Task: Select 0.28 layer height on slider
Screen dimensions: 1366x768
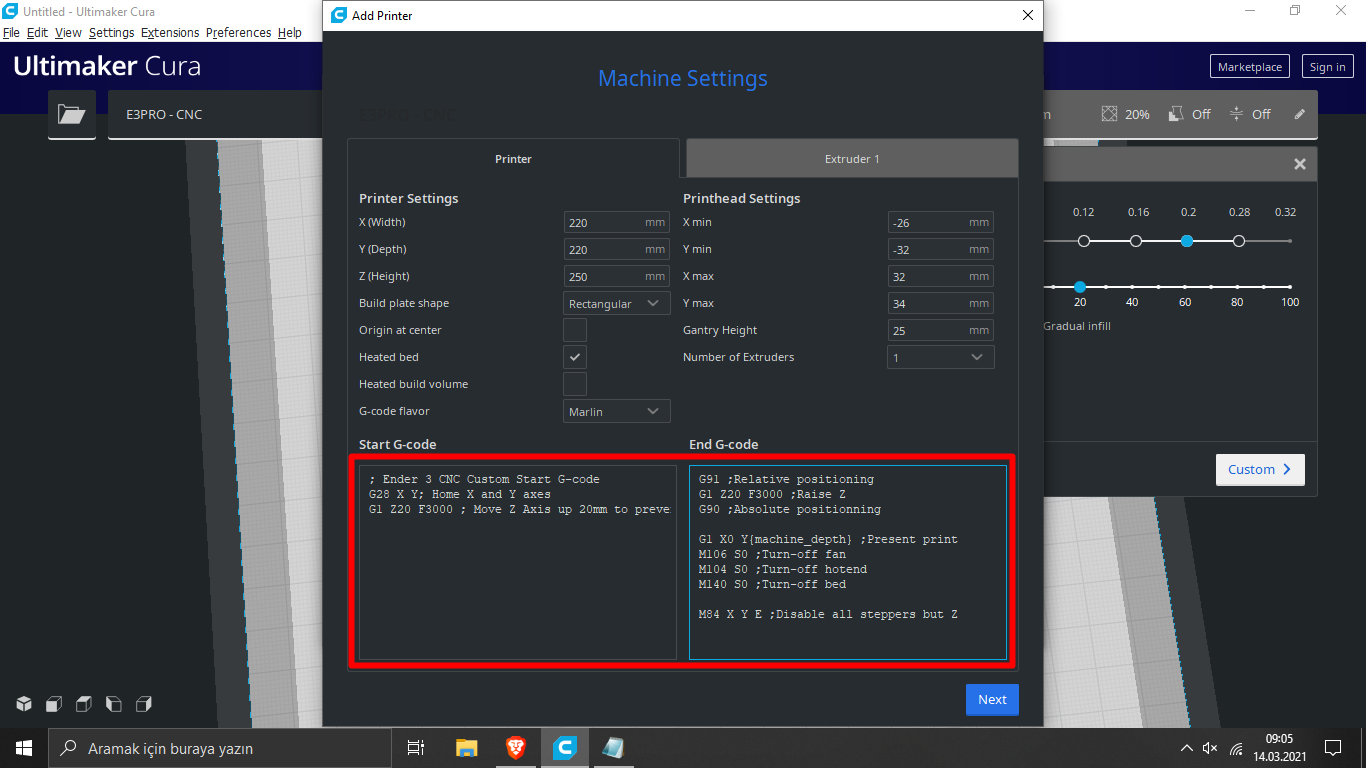Action: [x=1239, y=241]
